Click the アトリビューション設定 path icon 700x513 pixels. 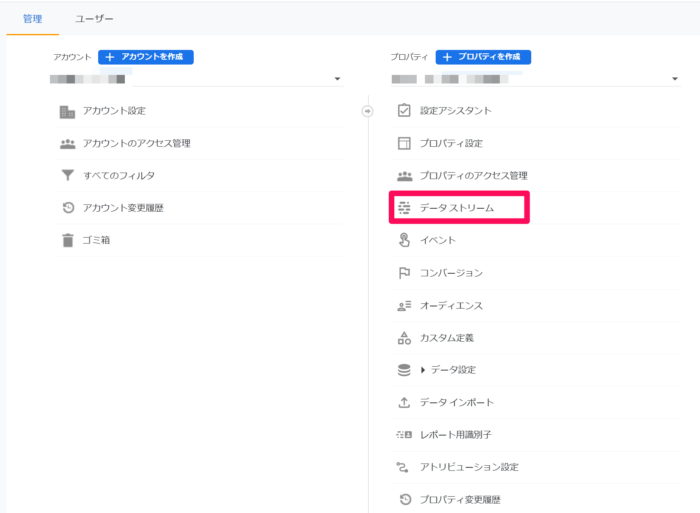point(403,467)
